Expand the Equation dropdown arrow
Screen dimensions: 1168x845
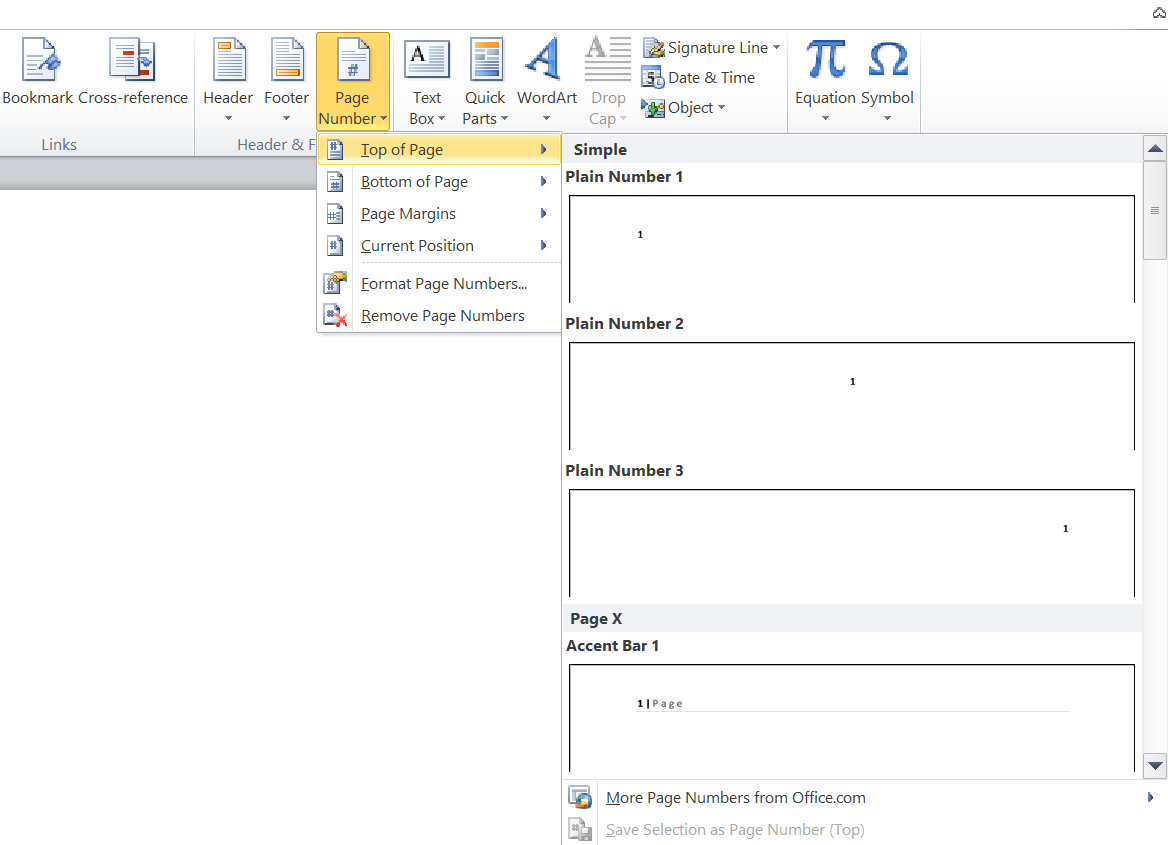(825, 118)
